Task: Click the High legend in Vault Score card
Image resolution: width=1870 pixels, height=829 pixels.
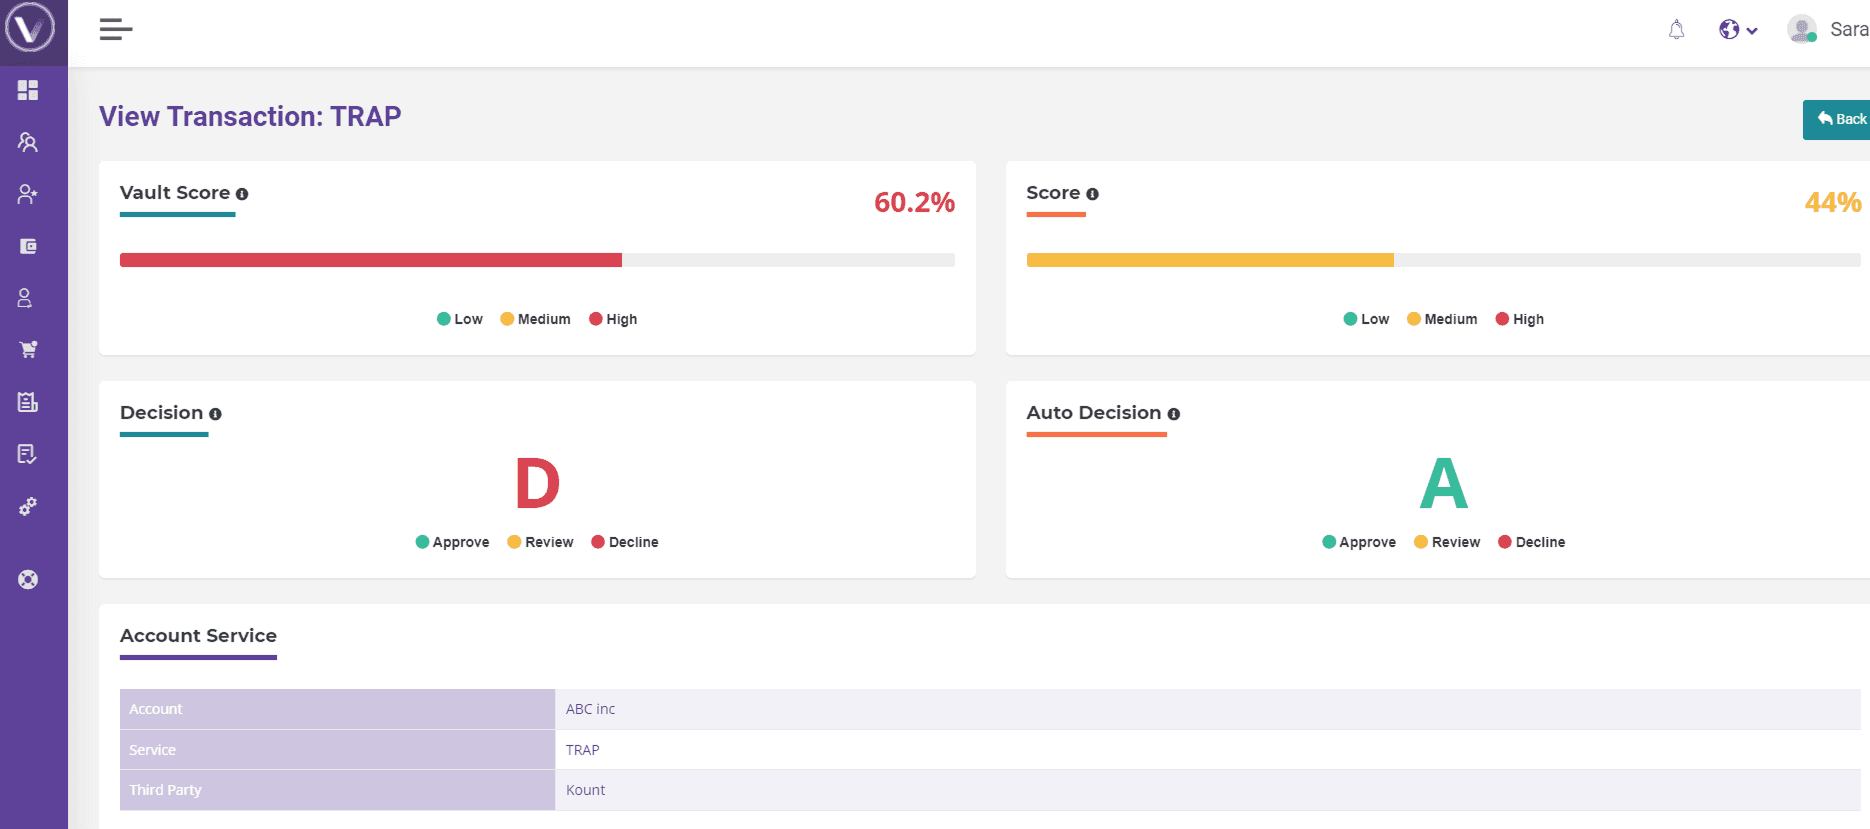Action: pos(613,319)
